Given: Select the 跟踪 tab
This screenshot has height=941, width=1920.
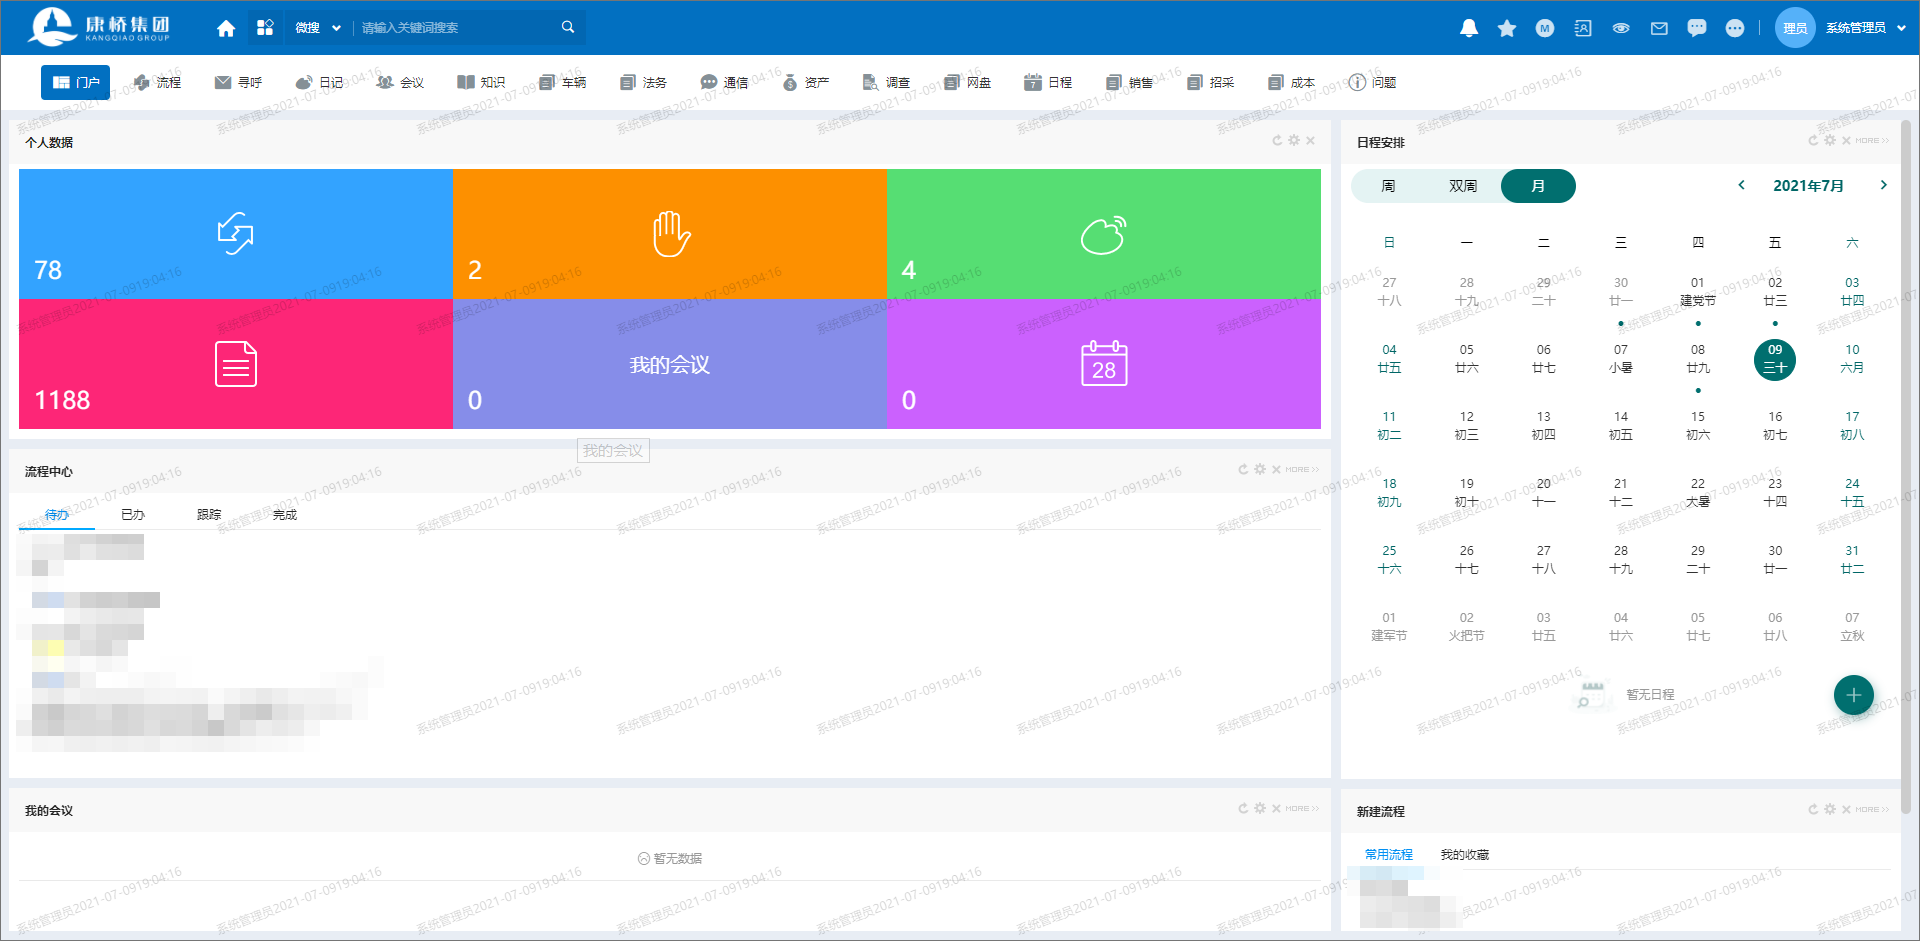Looking at the screenshot, I should 209,515.
